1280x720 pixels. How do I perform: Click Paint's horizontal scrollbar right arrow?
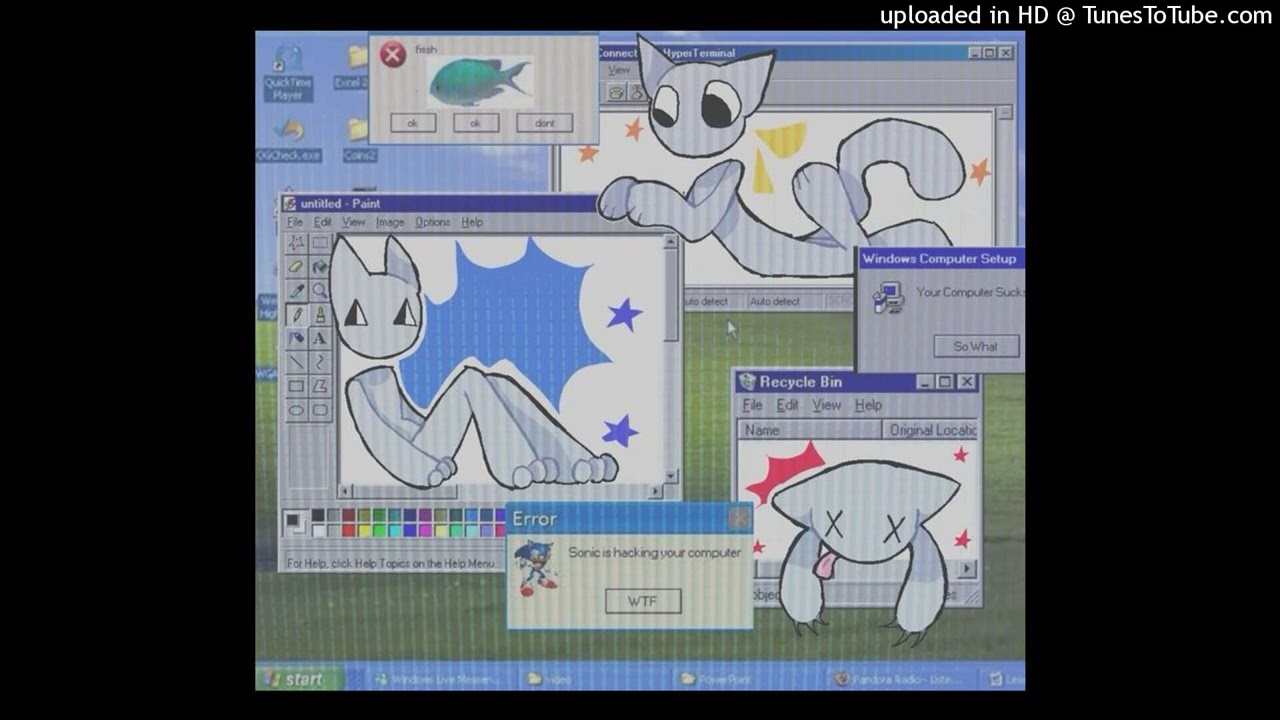click(x=656, y=491)
